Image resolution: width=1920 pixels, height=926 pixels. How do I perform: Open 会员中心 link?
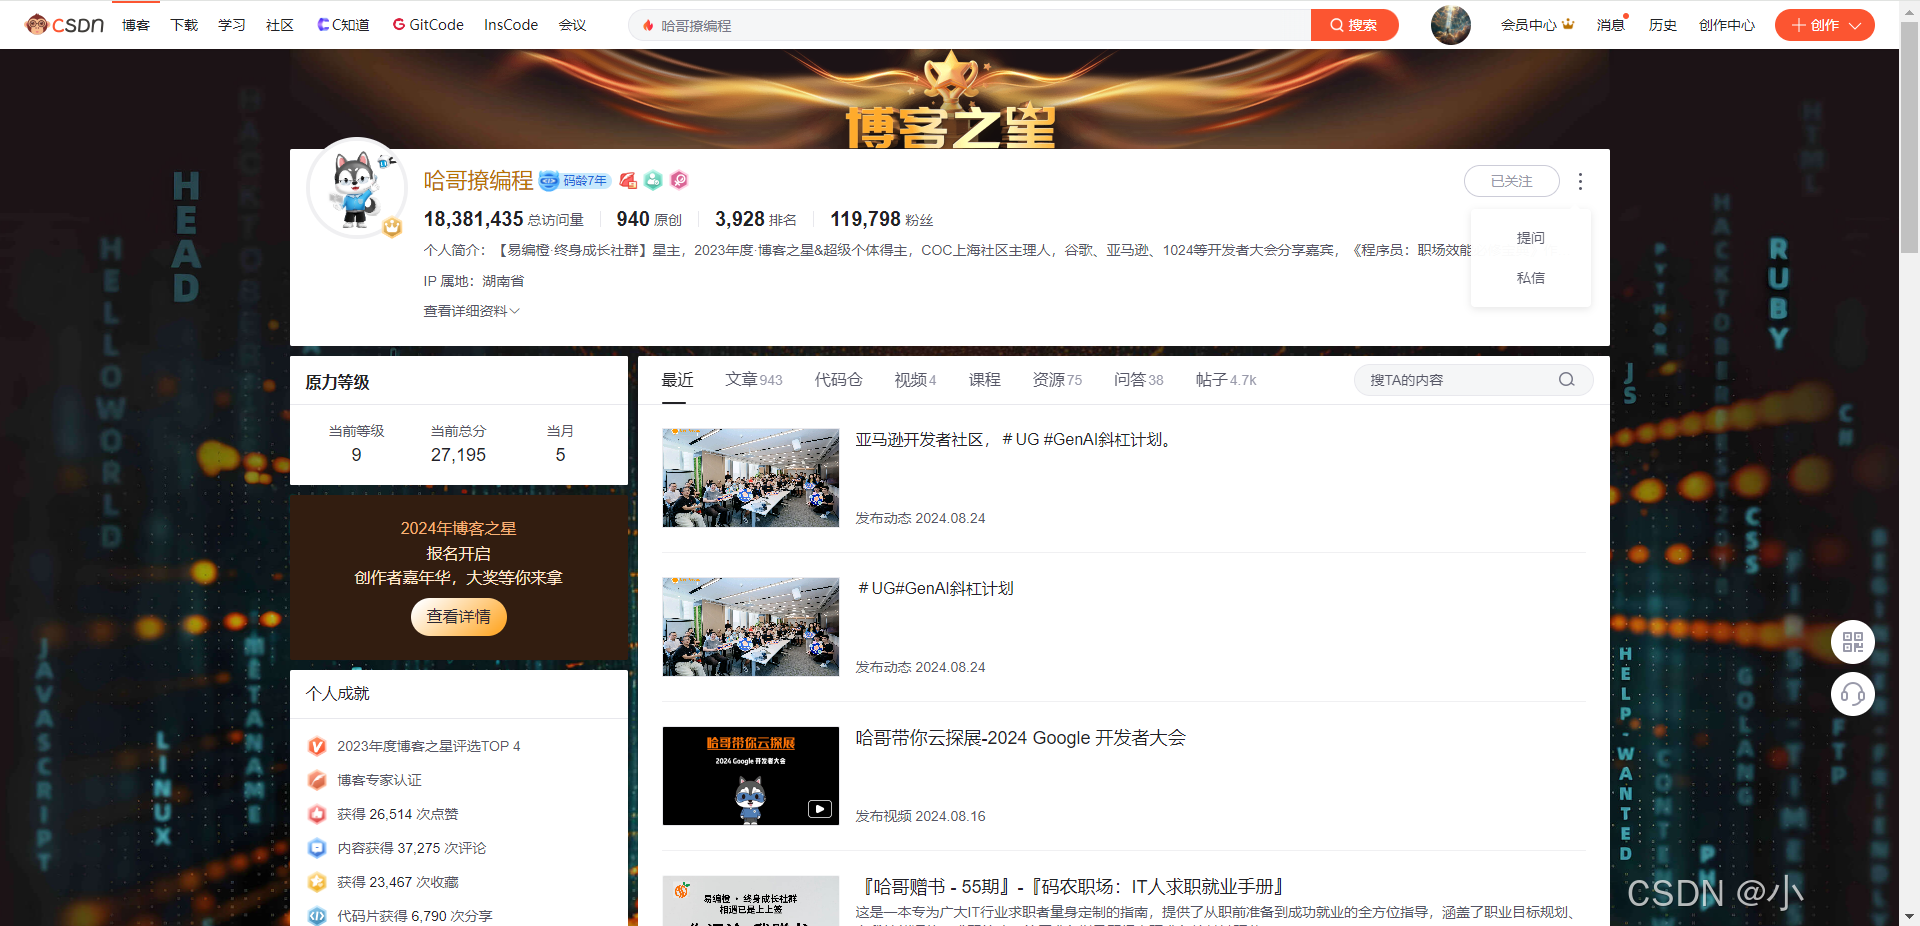point(1528,25)
